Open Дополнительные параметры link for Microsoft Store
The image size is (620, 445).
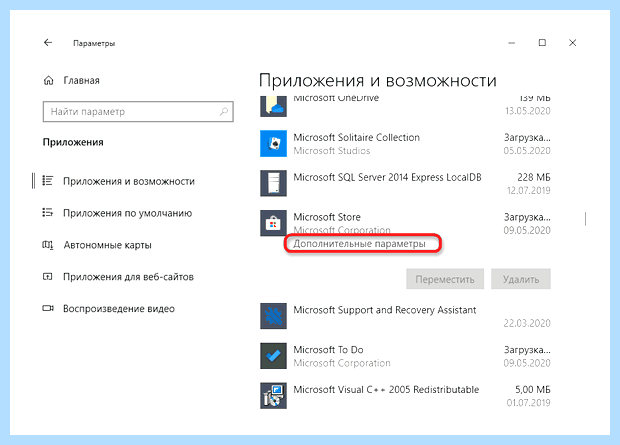359,244
